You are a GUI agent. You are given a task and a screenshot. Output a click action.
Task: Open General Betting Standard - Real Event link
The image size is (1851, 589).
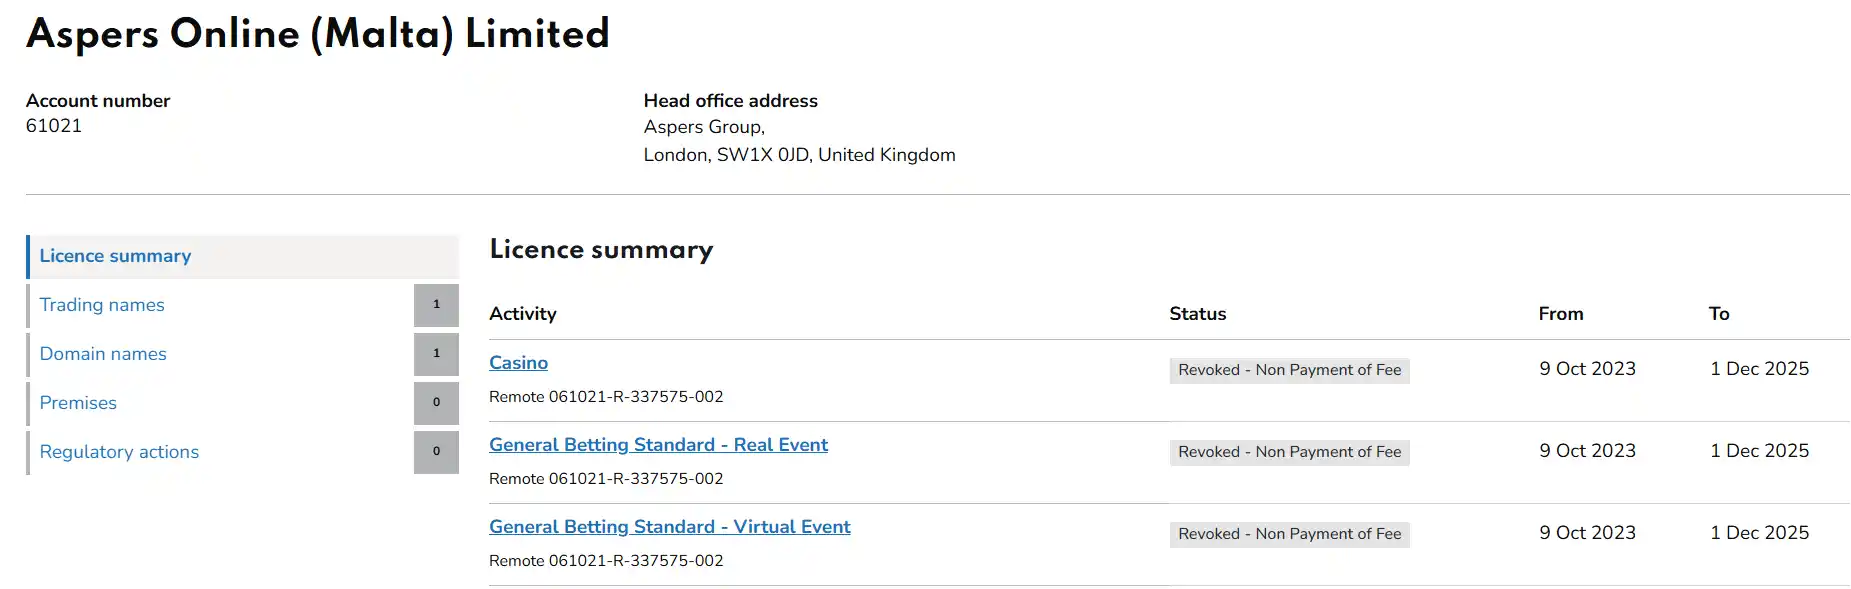tap(658, 445)
